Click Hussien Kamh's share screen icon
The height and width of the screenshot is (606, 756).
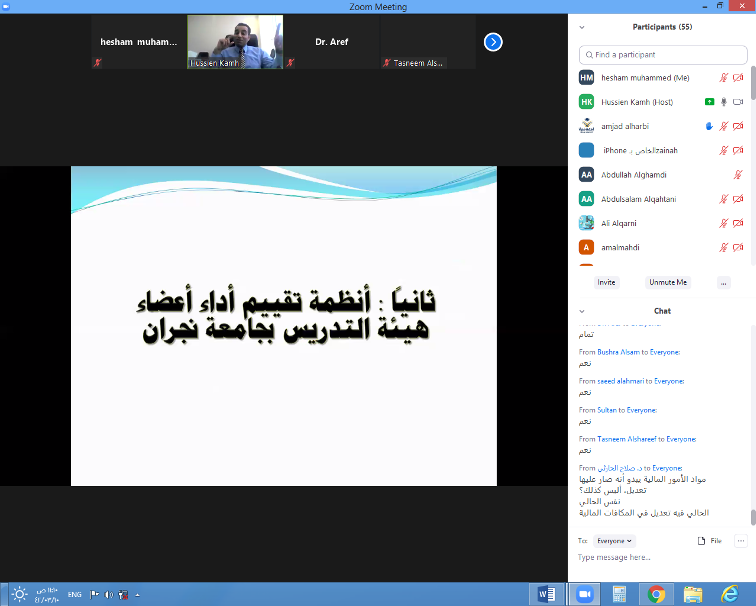coord(709,102)
